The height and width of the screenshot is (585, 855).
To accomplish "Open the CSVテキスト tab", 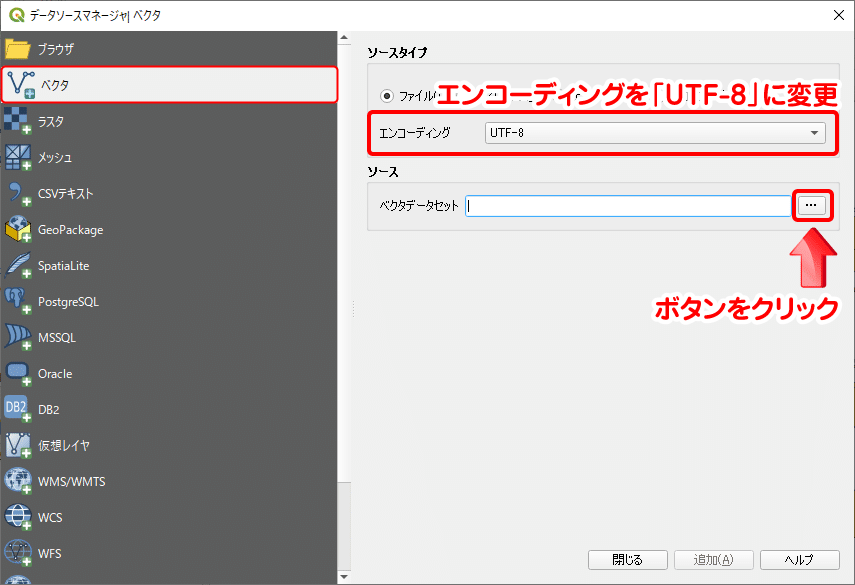I will tap(168, 194).
